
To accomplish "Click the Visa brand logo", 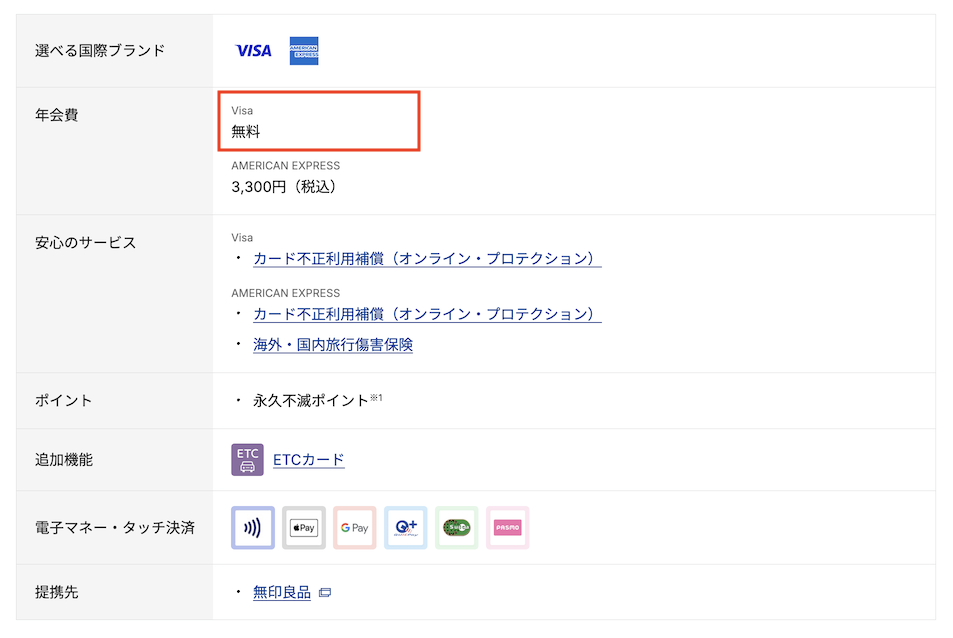I will pos(253,50).
